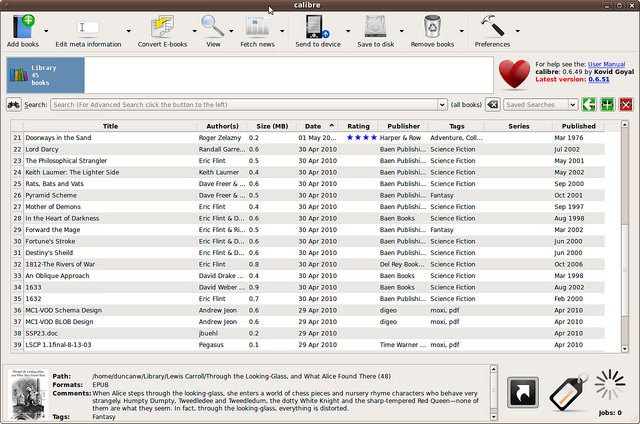This screenshot has width=640, height=424.
Task: Click row number 34 header
Action: [x=17, y=287]
